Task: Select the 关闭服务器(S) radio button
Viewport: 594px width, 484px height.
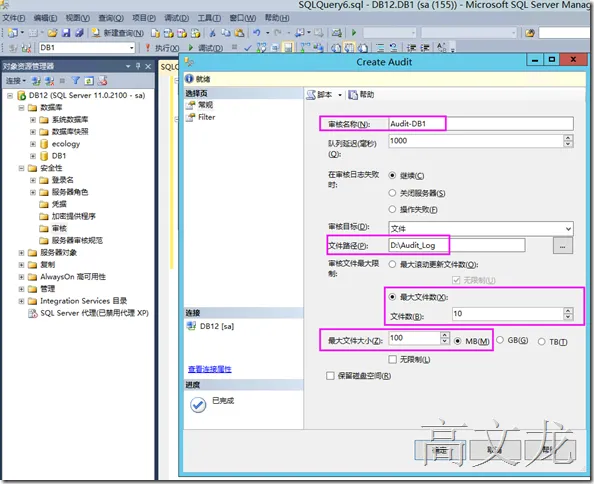Action: tap(392, 193)
